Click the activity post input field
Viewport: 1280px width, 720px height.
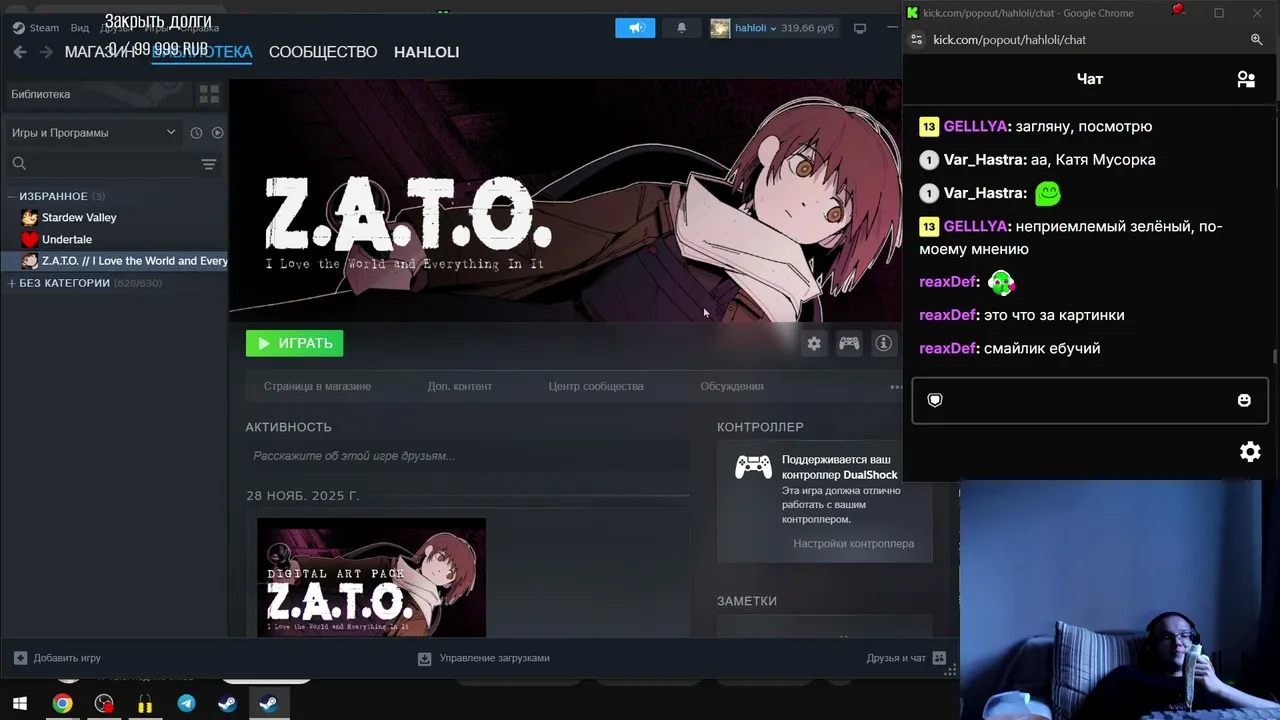(x=467, y=456)
